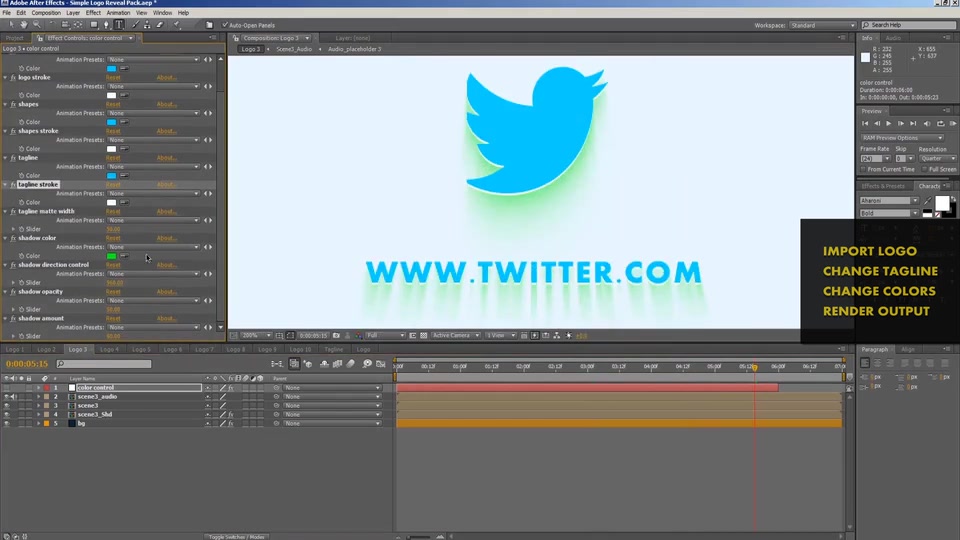Open the blue tagline color swatch
Screen dimensions: 960x540
pos(111,176)
